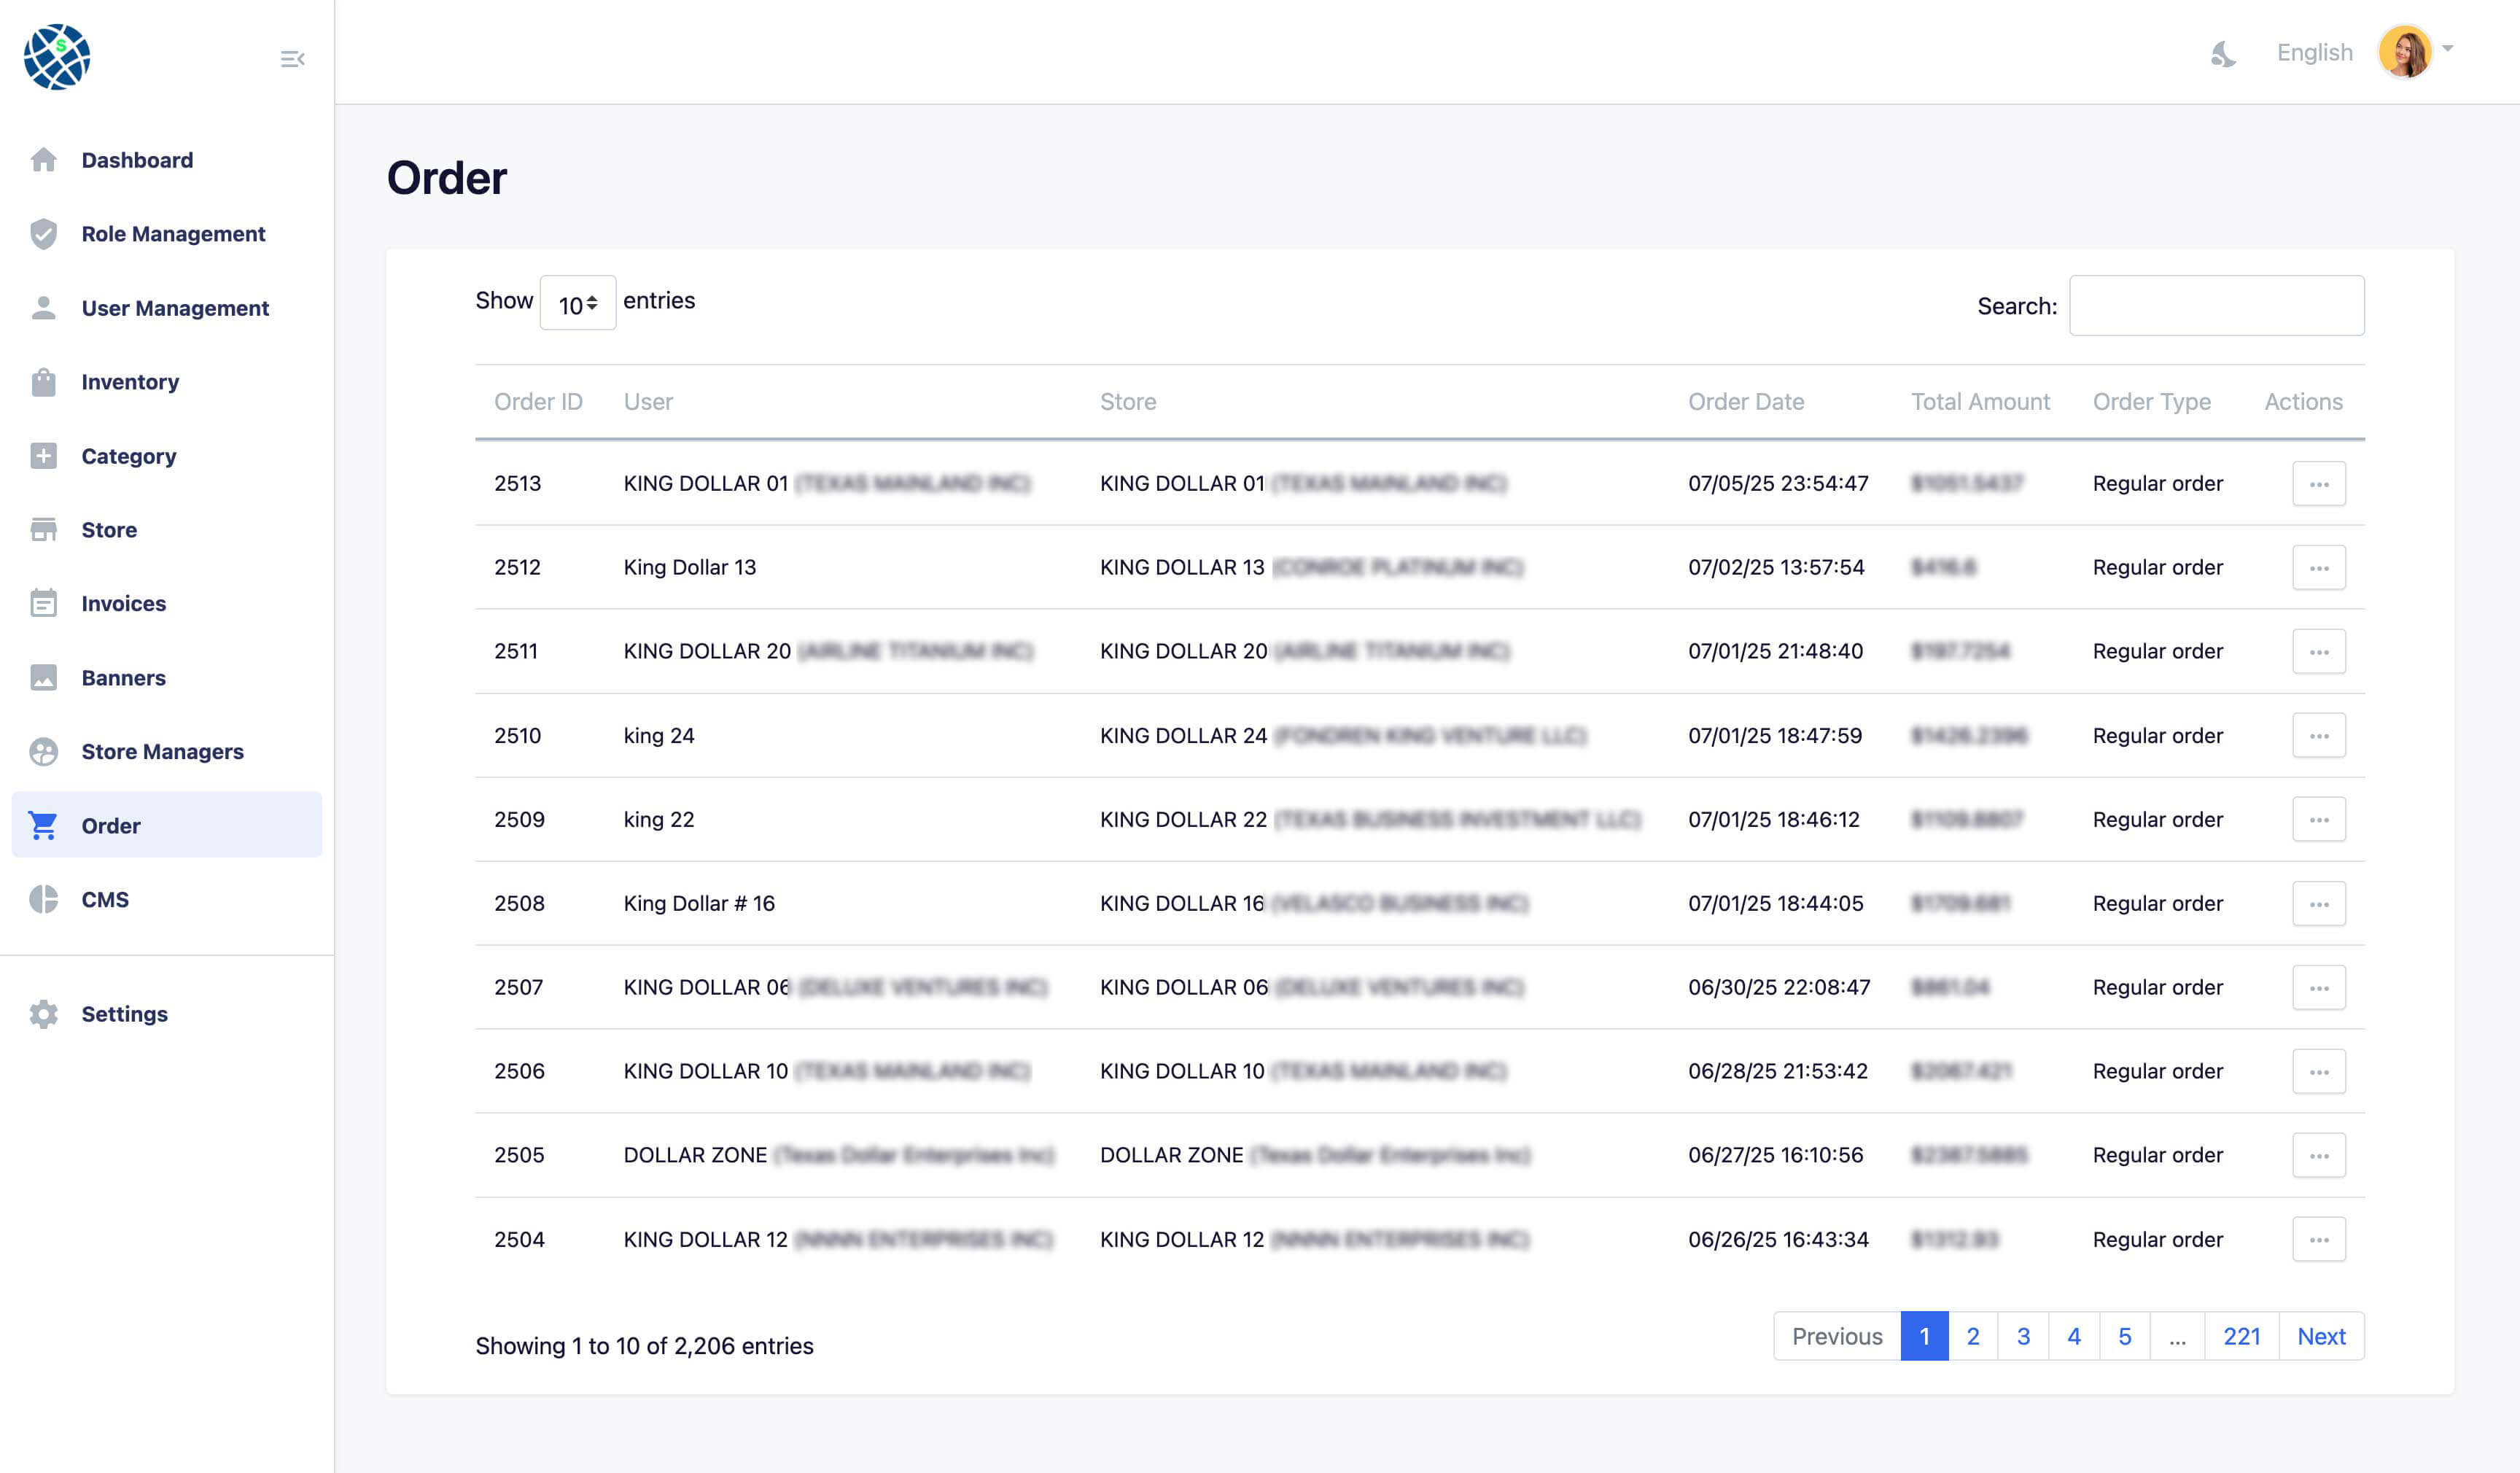The height and width of the screenshot is (1473, 2520).
Task: Open the entries per page dropdown
Action: pyautogui.click(x=577, y=303)
